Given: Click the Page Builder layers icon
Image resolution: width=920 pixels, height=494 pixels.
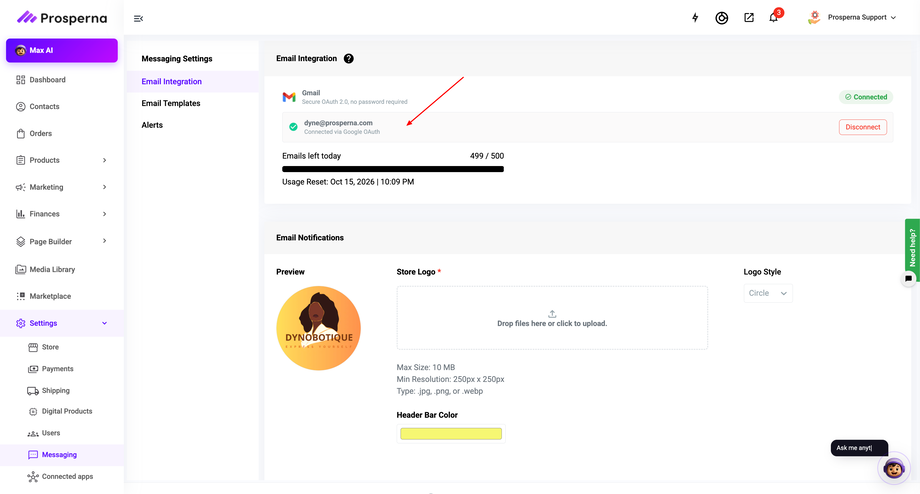Looking at the screenshot, I should 21,241.
